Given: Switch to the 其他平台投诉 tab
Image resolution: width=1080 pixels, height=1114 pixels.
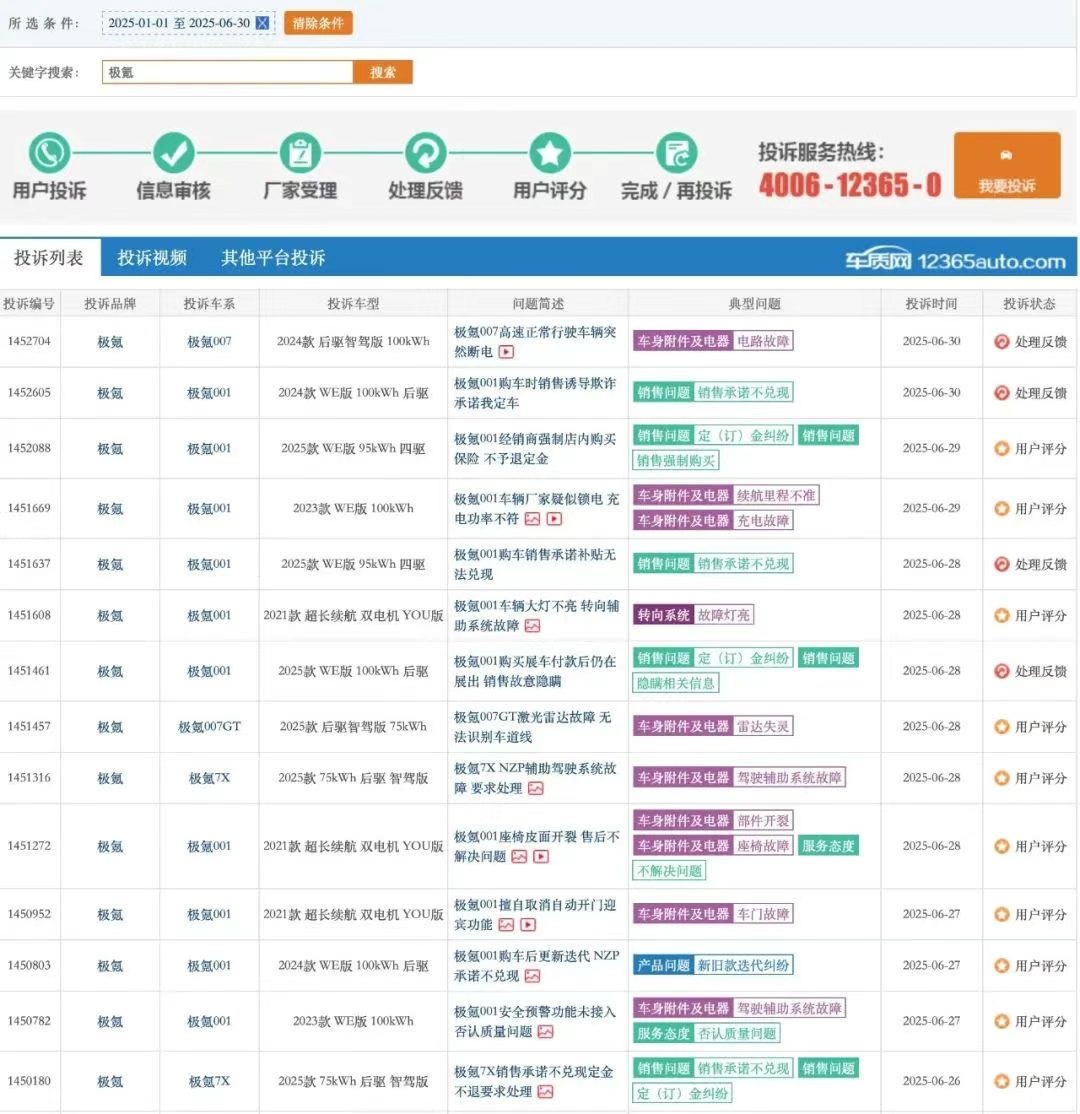Looking at the screenshot, I should coord(273,257).
